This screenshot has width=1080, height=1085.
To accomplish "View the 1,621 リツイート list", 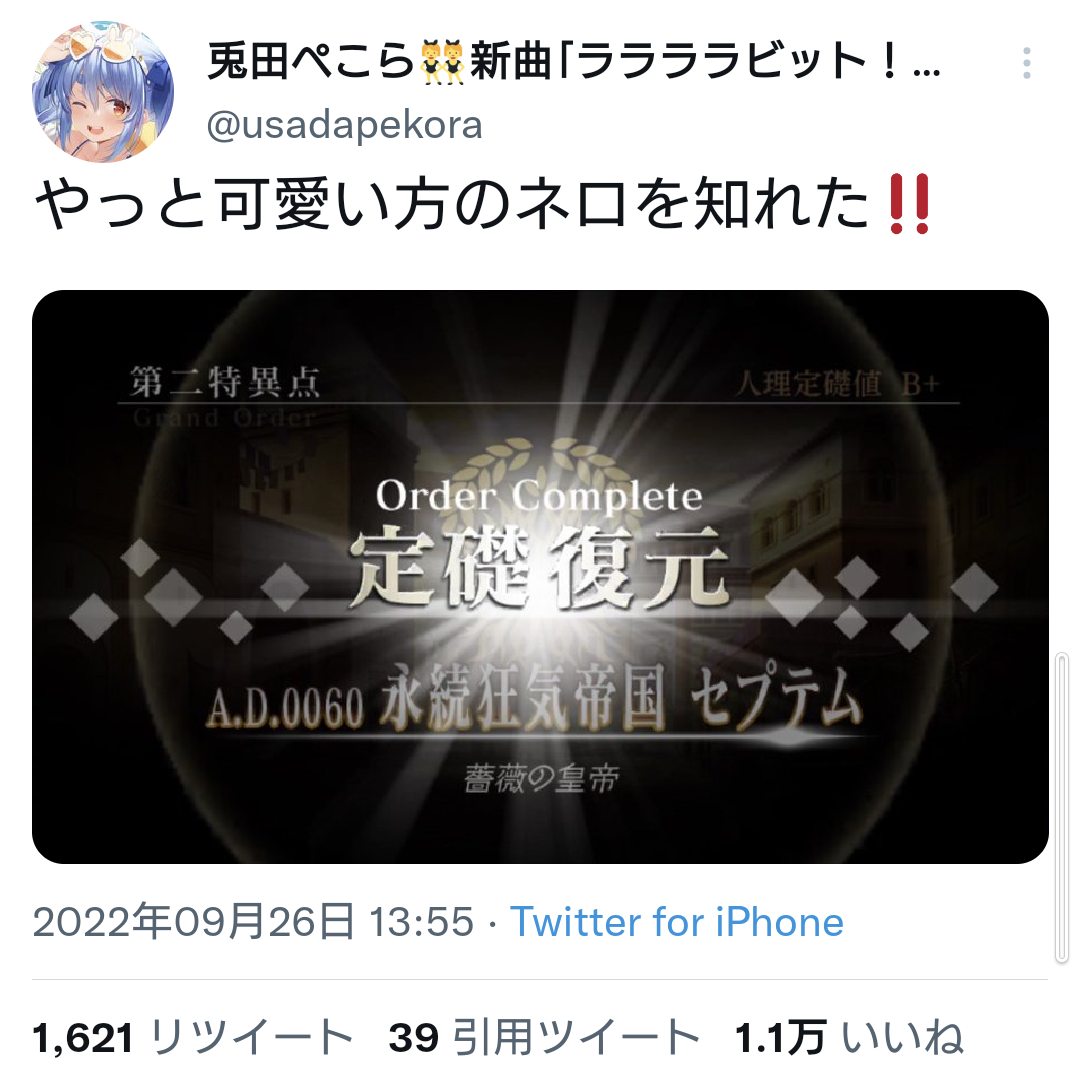I will (x=194, y=1038).
